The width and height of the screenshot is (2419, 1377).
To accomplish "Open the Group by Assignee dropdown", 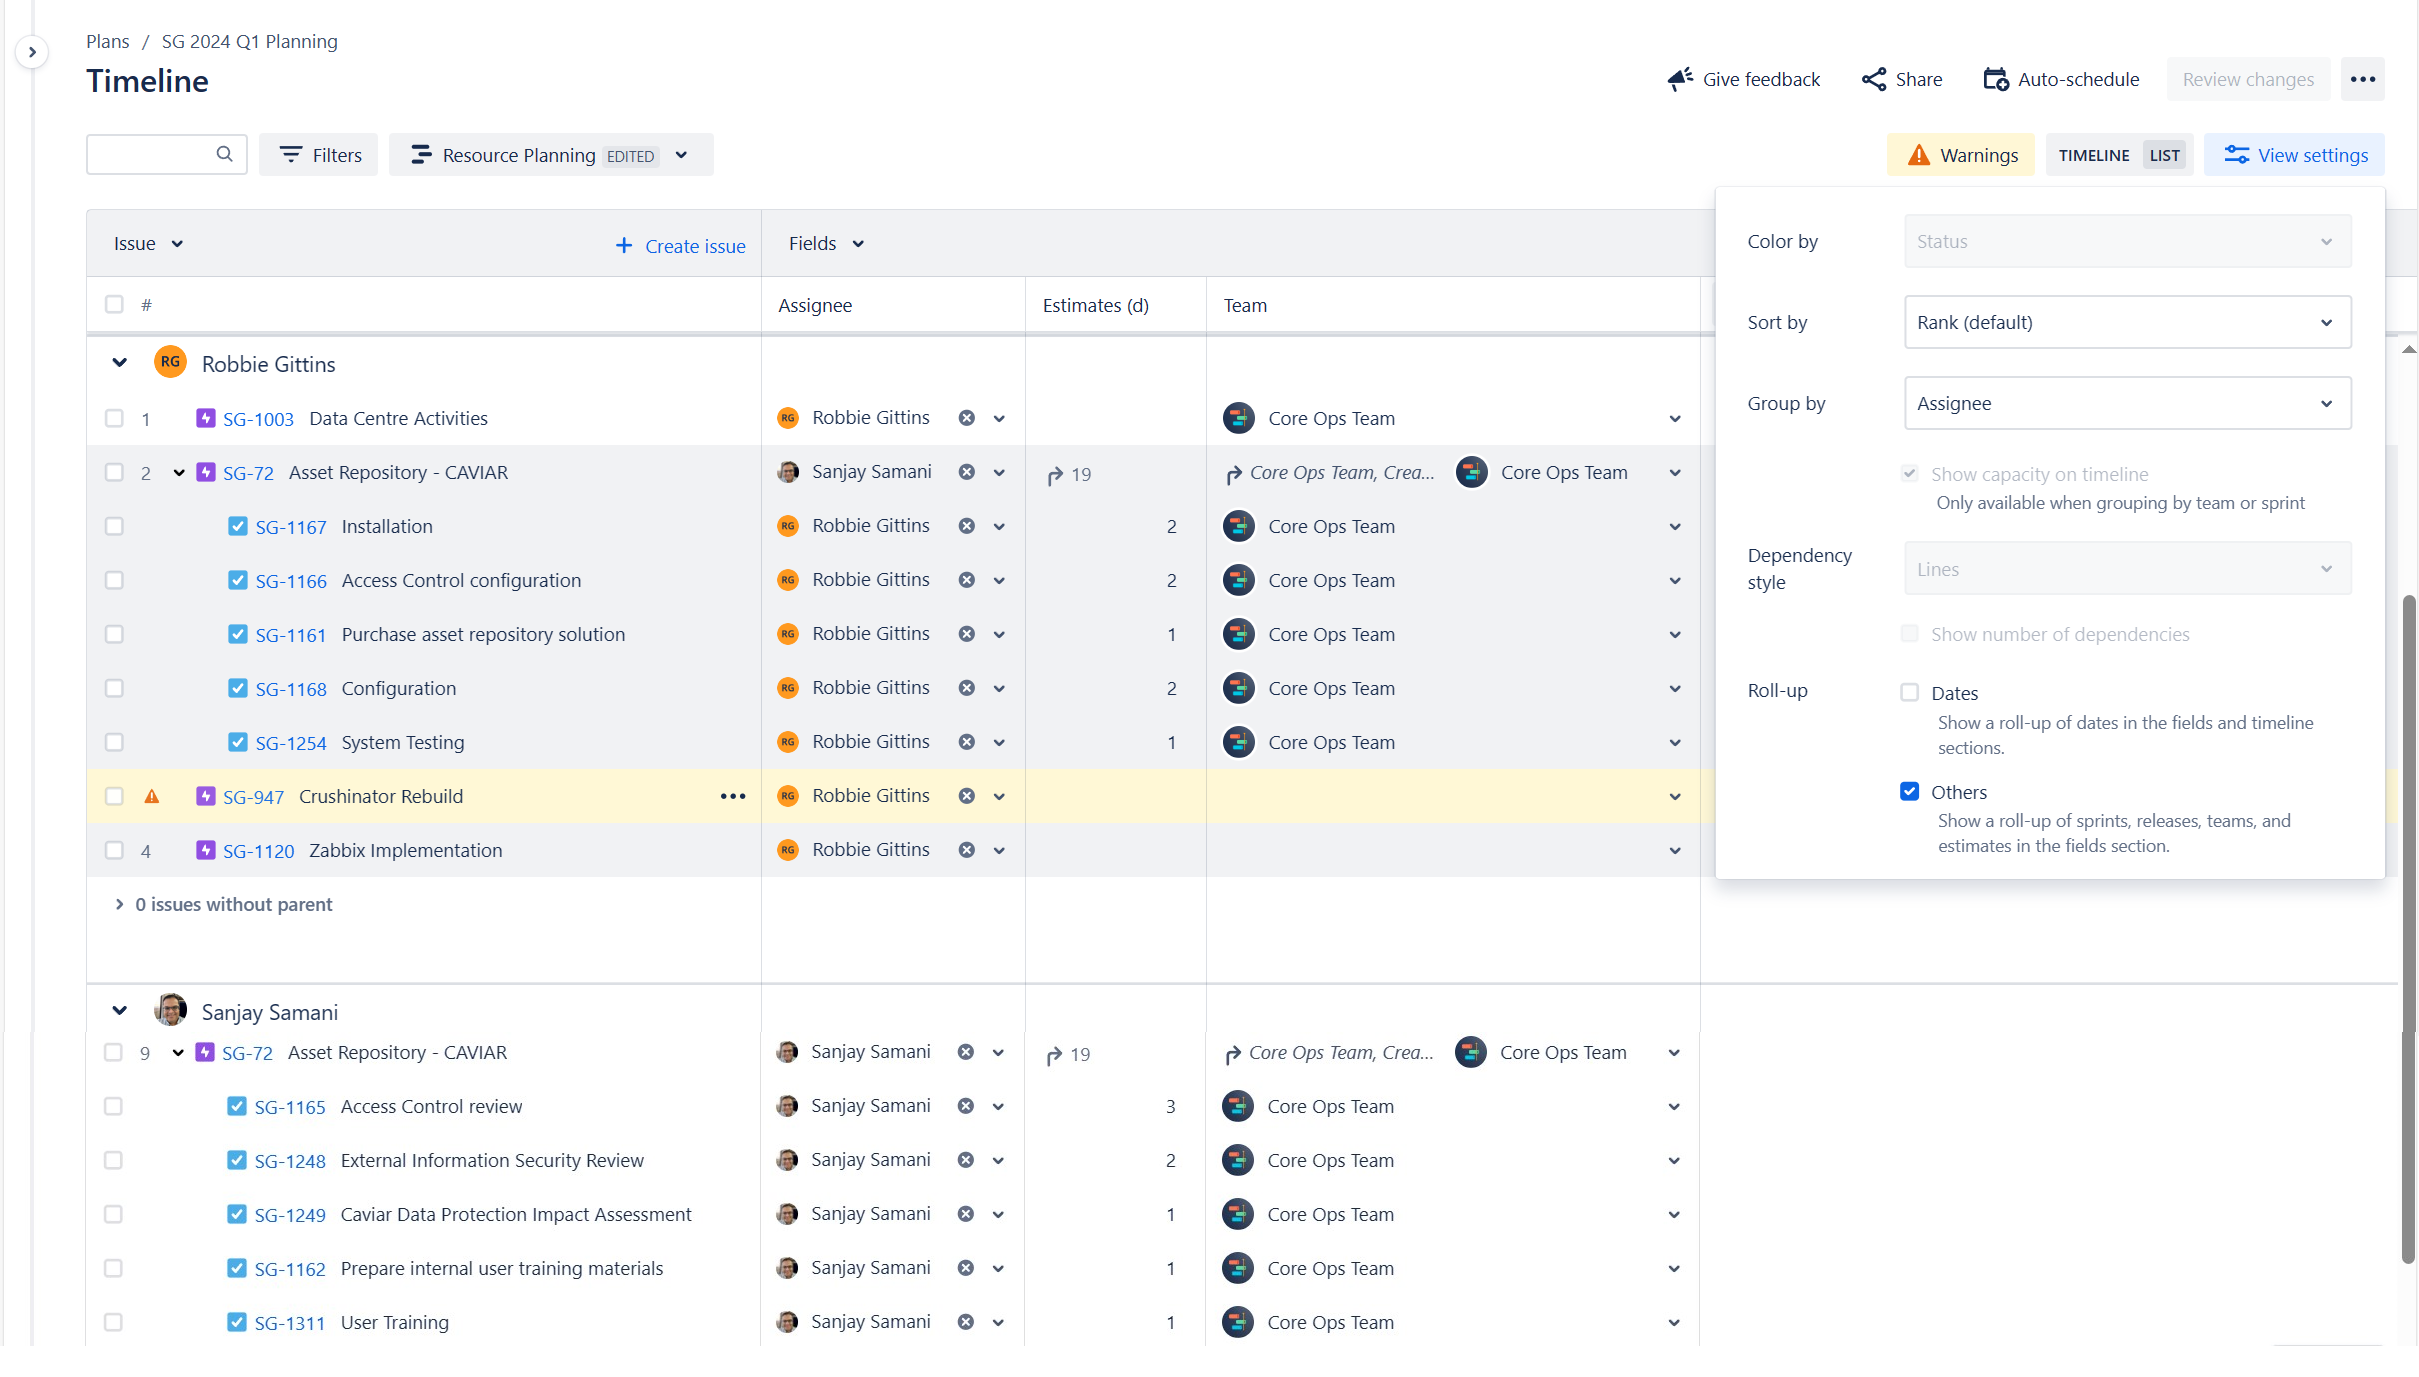I will click(x=2126, y=403).
